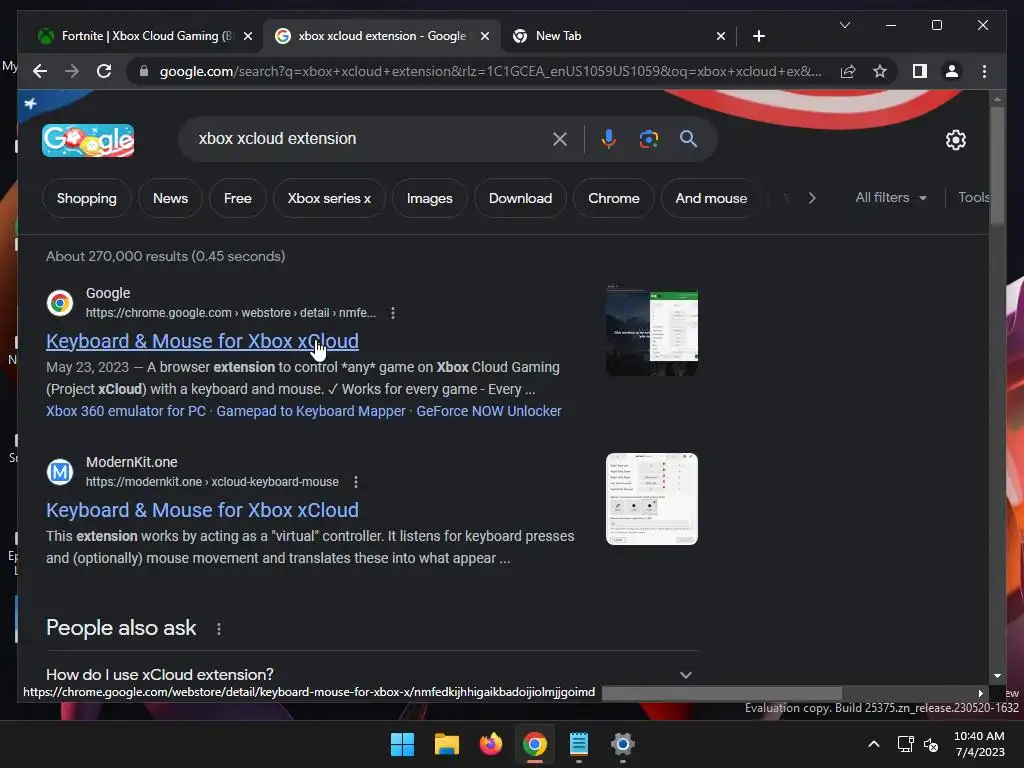This screenshot has height=768, width=1024.
Task: Click the scrollbar down arrow
Action: (997, 676)
